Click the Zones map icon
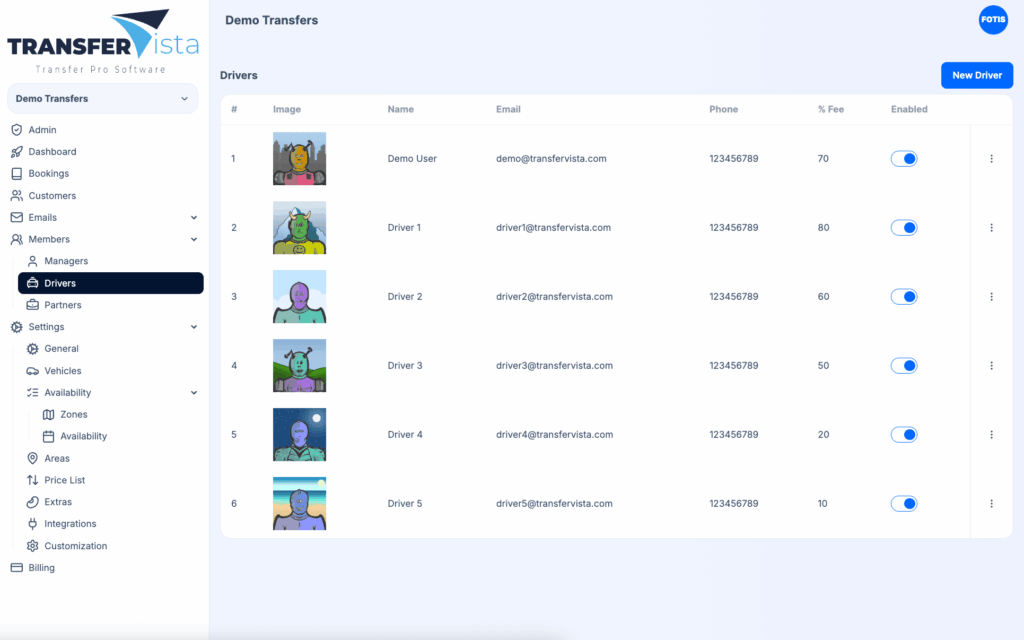 pyautogui.click(x=49, y=415)
